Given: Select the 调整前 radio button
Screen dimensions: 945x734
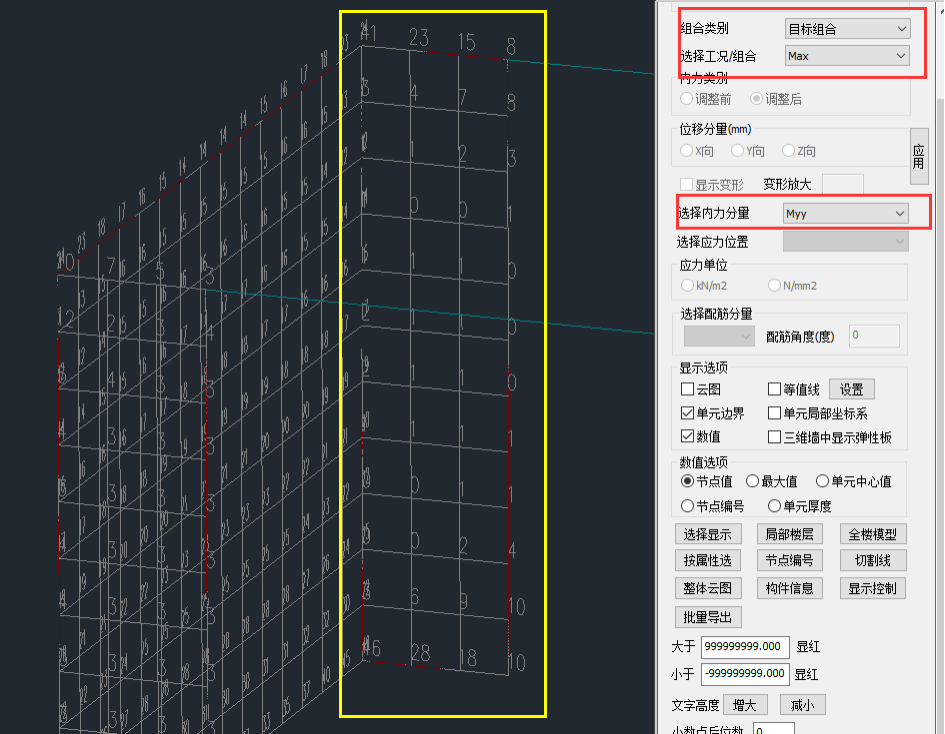Looking at the screenshot, I should click(686, 99).
